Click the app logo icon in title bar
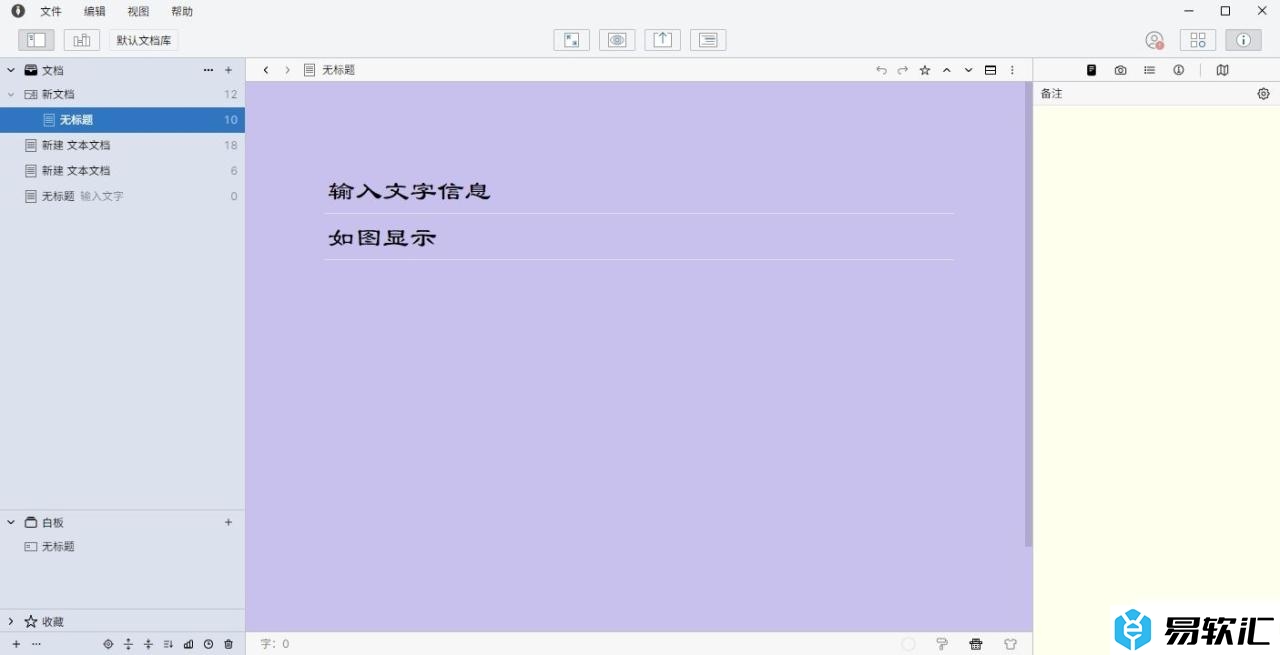Image resolution: width=1280 pixels, height=655 pixels. coord(18,11)
